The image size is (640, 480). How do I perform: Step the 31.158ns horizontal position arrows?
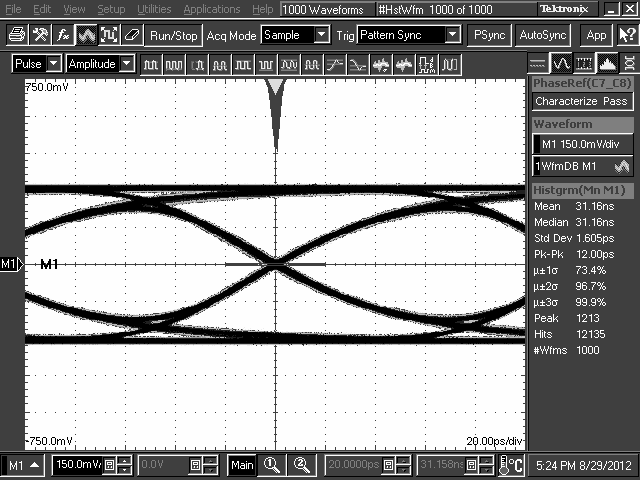point(486,465)
